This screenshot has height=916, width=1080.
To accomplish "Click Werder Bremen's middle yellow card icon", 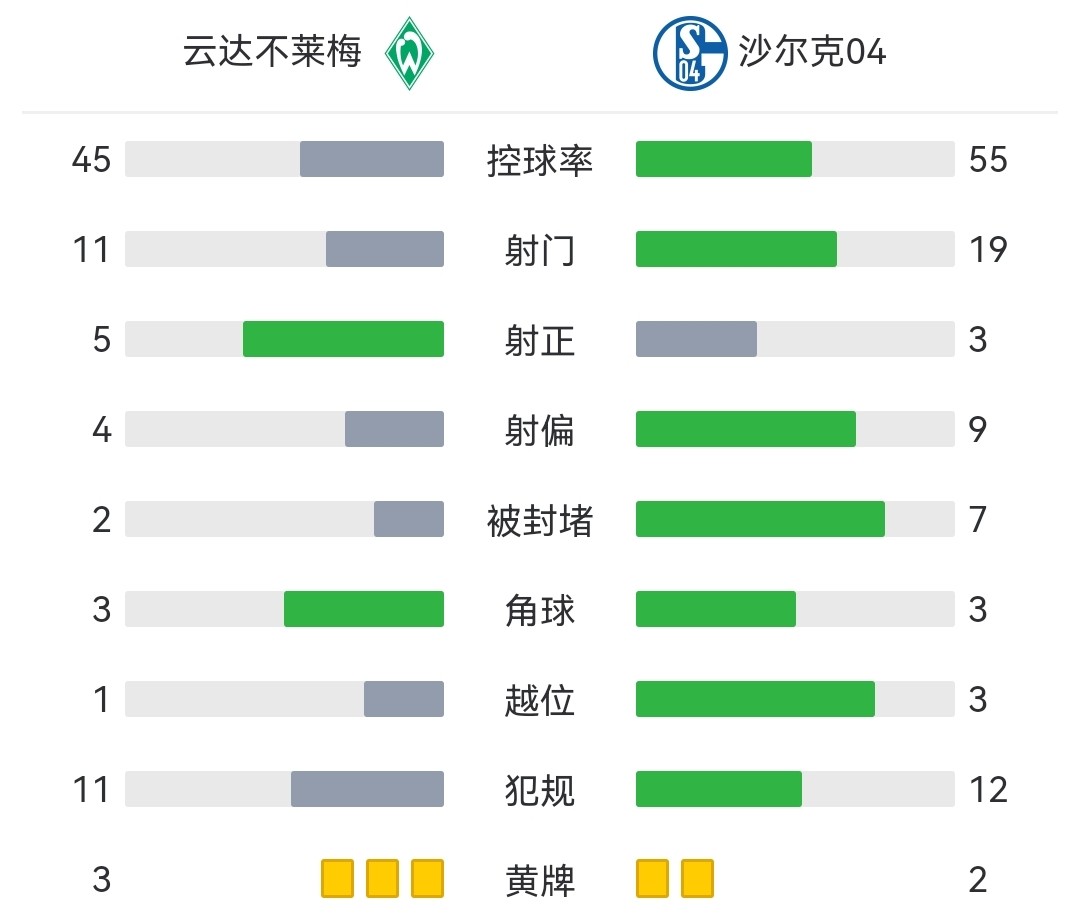I will coord(383,879).
